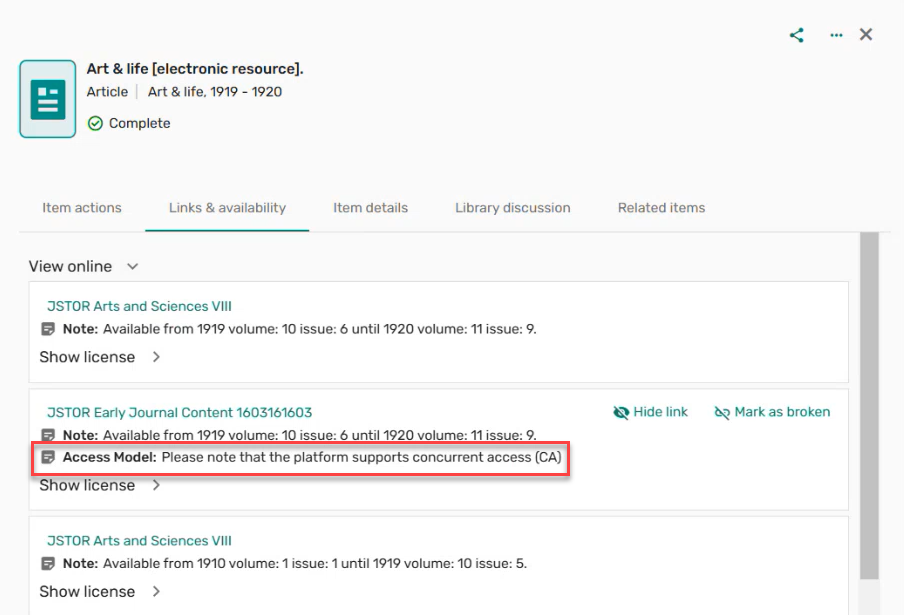
Task: Click the green Complete checkmark icon
Action: click(x=95, y=123)
